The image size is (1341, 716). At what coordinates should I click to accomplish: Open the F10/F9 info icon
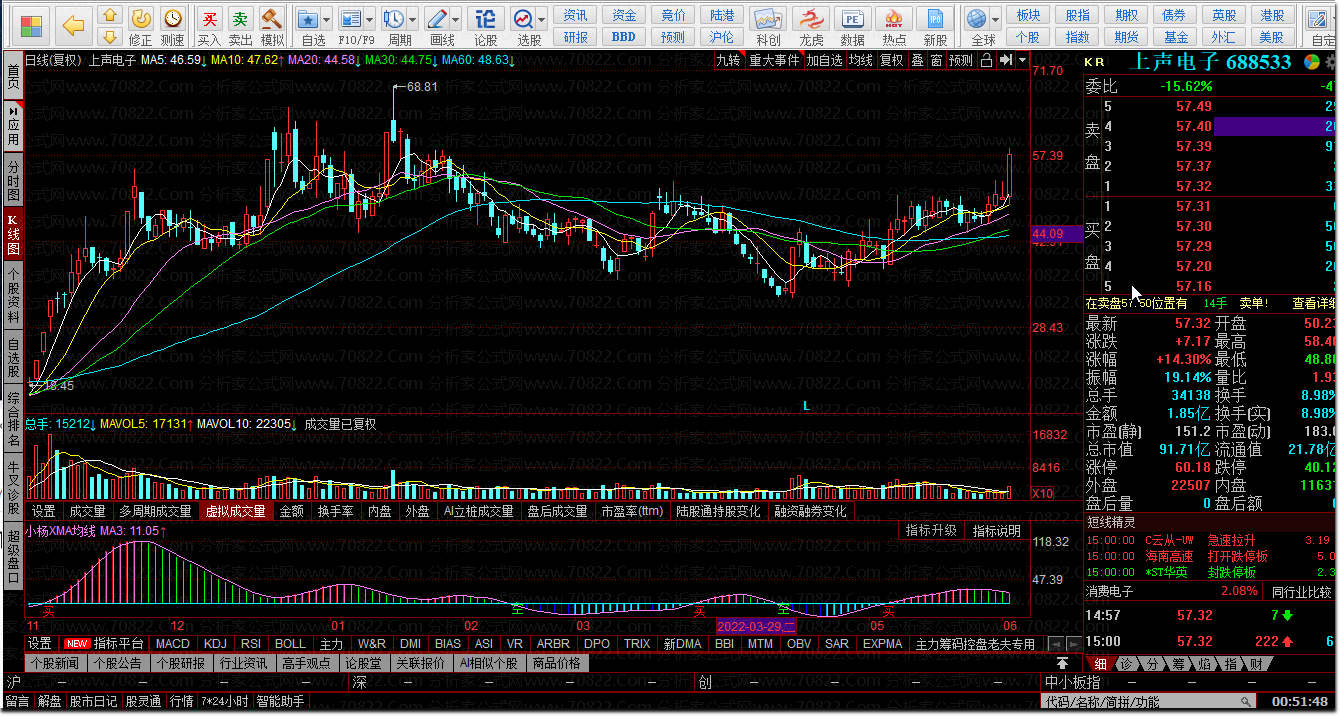point(350,18)
